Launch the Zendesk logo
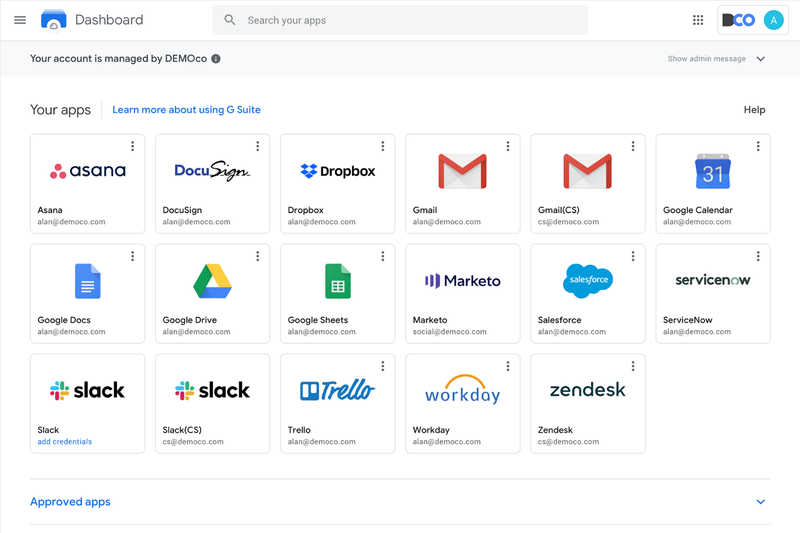 (588, 390)
